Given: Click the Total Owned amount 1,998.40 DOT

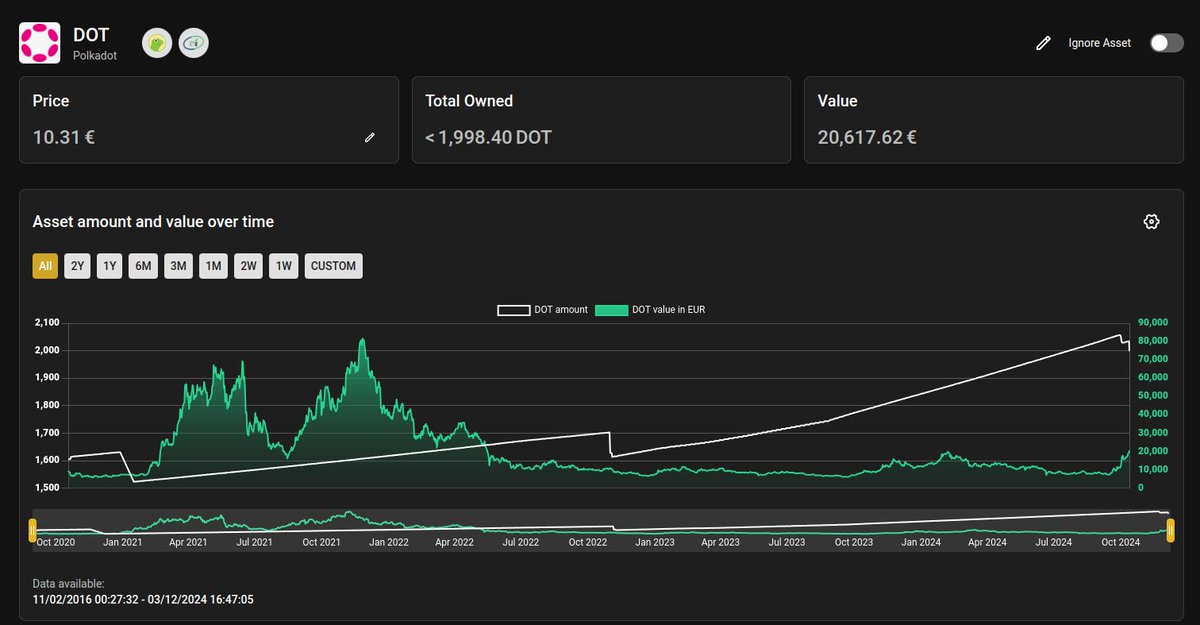Looking at the screenshot, I should click(488, 137).
